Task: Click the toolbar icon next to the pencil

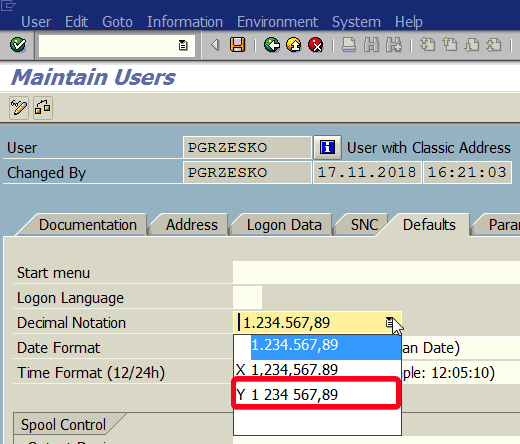Action: click(43, 108)
